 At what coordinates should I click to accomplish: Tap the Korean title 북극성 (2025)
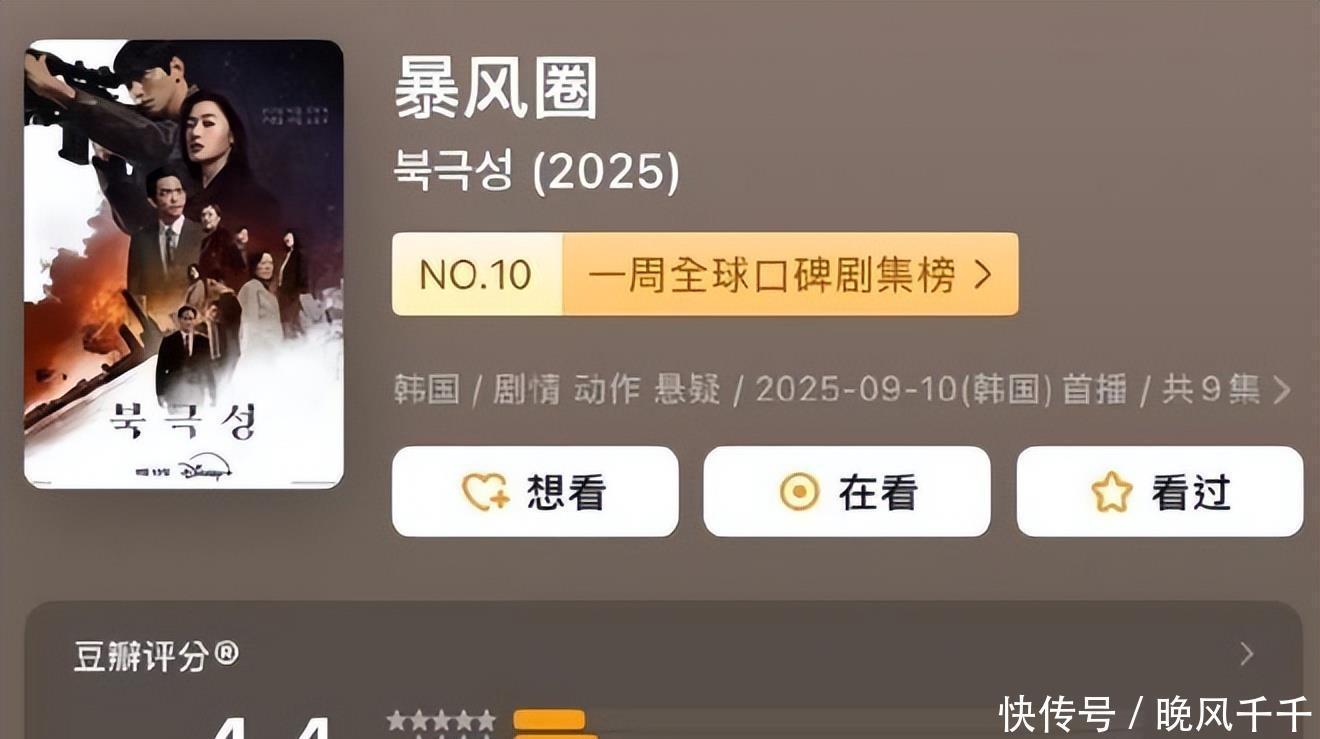(x=536, y=171)
